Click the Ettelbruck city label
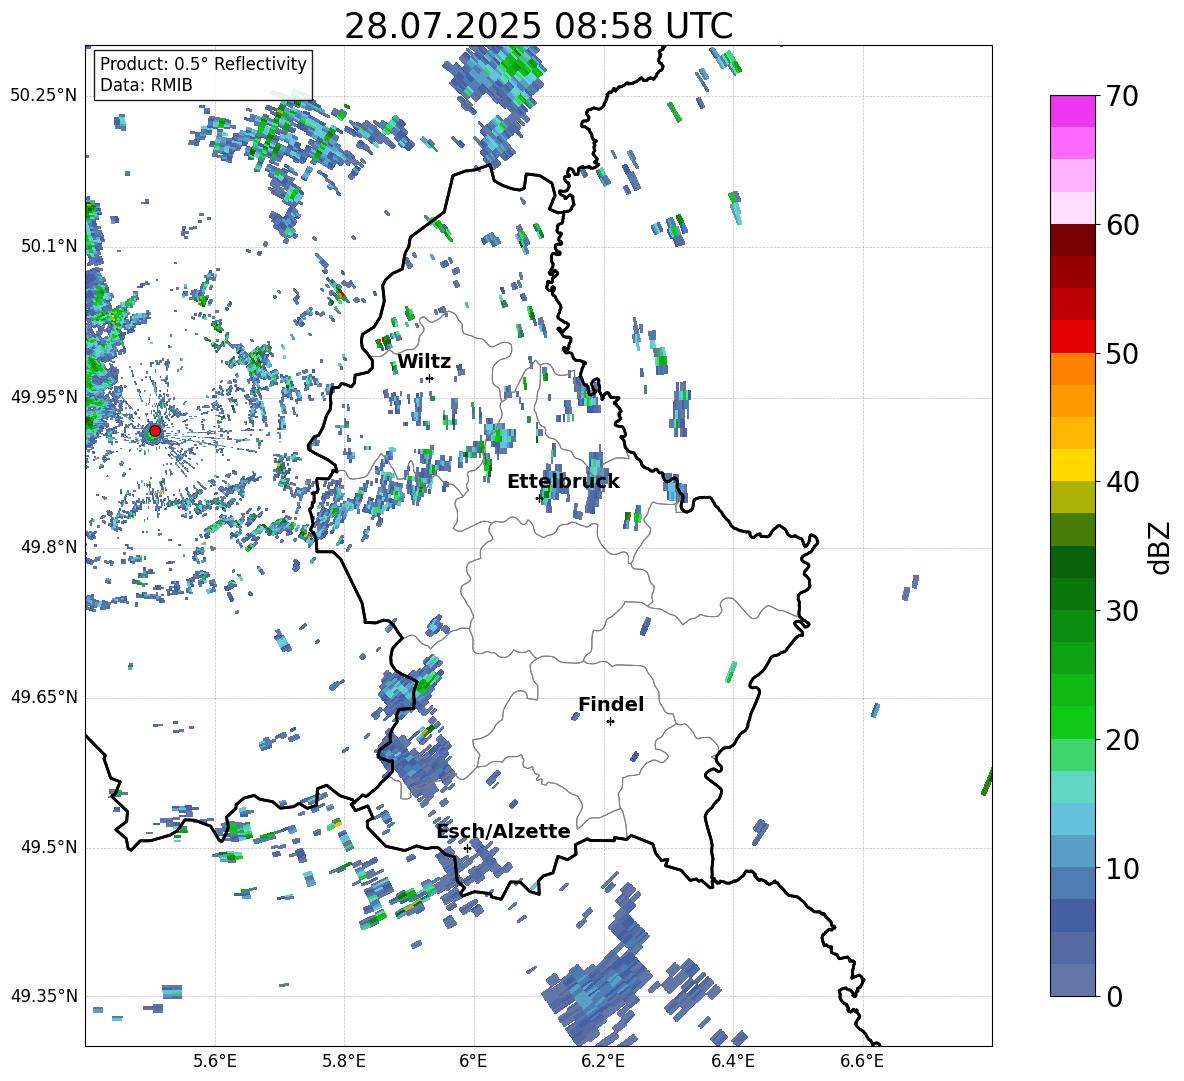Viewport: 1184px width, 1081px height. click(x=563, y=482)
